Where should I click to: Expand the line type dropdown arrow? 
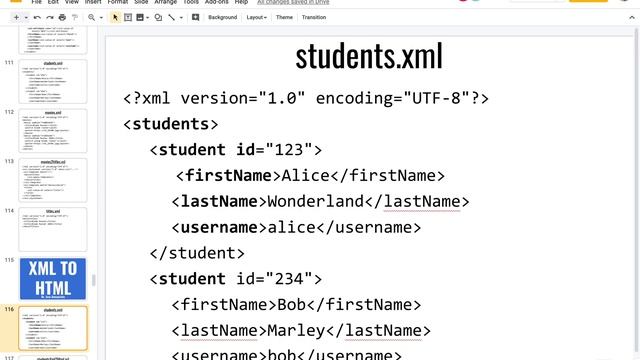181,18
